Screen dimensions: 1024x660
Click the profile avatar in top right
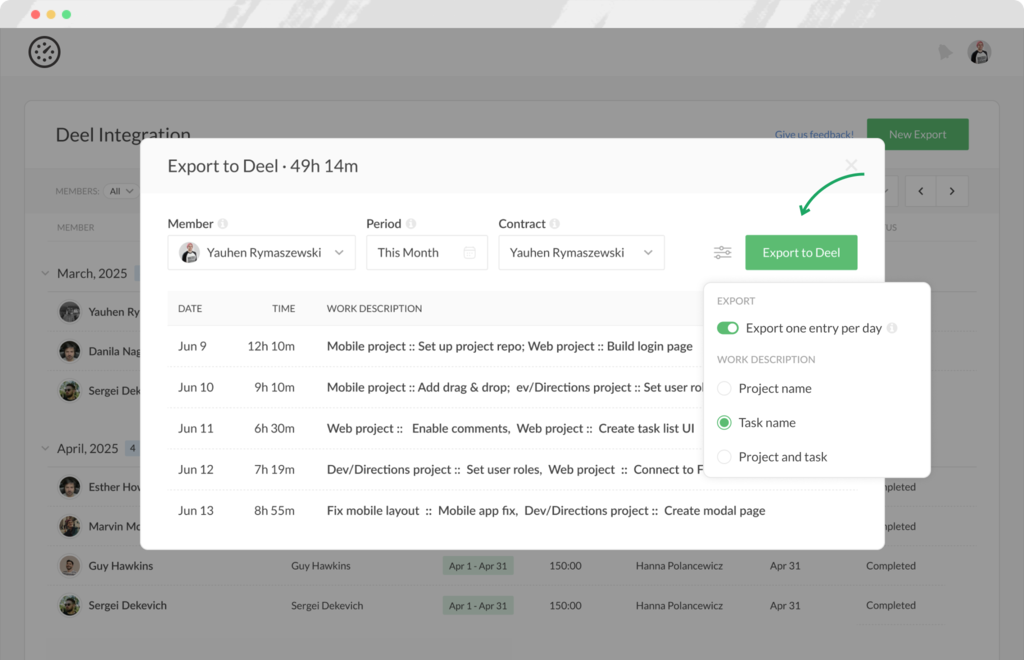pyautogui.click(x=979, y=52)
